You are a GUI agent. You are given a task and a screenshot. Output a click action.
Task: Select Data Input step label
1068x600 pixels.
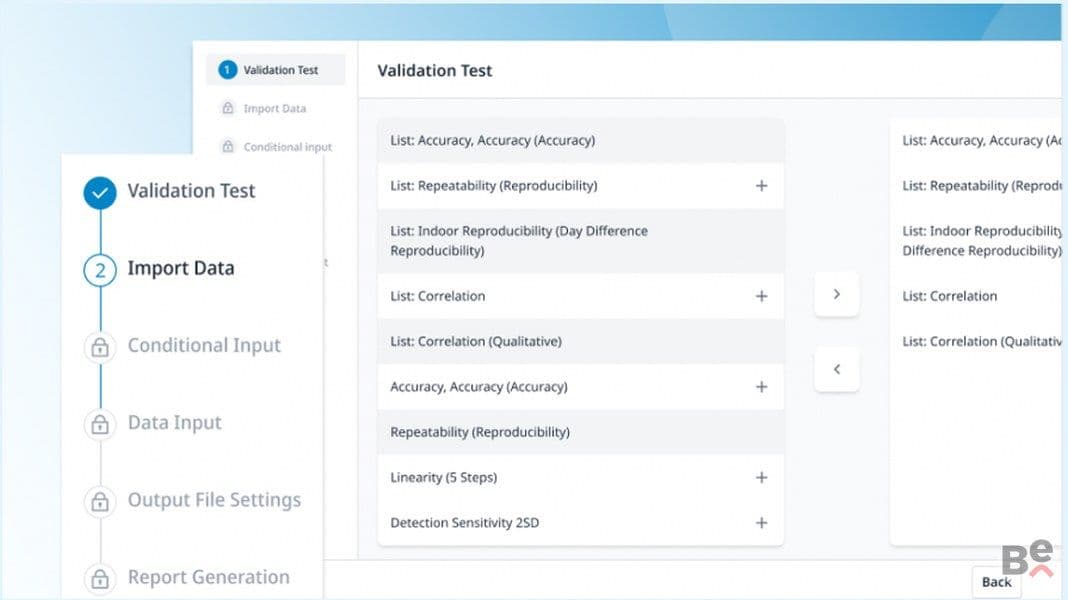pos(174,423)
